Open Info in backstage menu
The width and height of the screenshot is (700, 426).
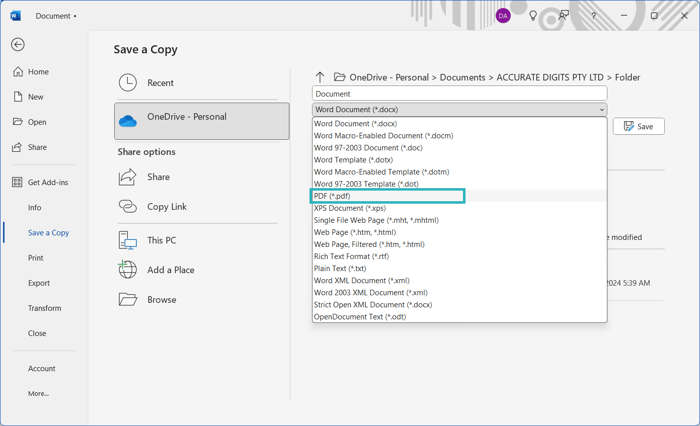pos(34,207)
